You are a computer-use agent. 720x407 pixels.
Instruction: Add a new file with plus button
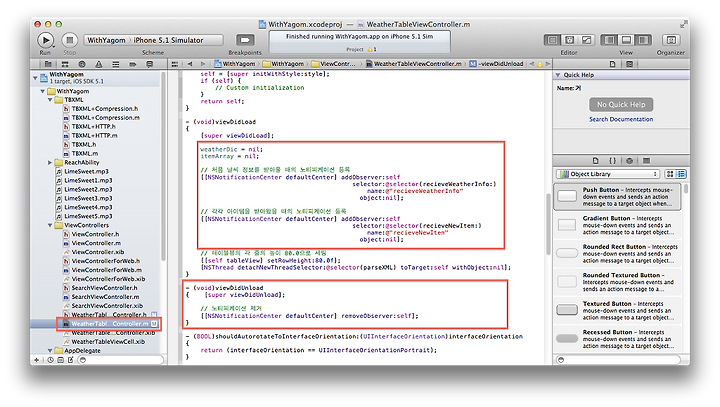(x=37, y=360)
